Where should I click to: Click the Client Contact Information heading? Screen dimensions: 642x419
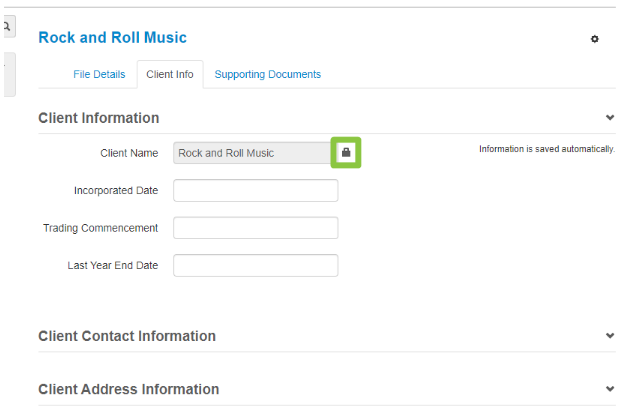tap(127, 336)
